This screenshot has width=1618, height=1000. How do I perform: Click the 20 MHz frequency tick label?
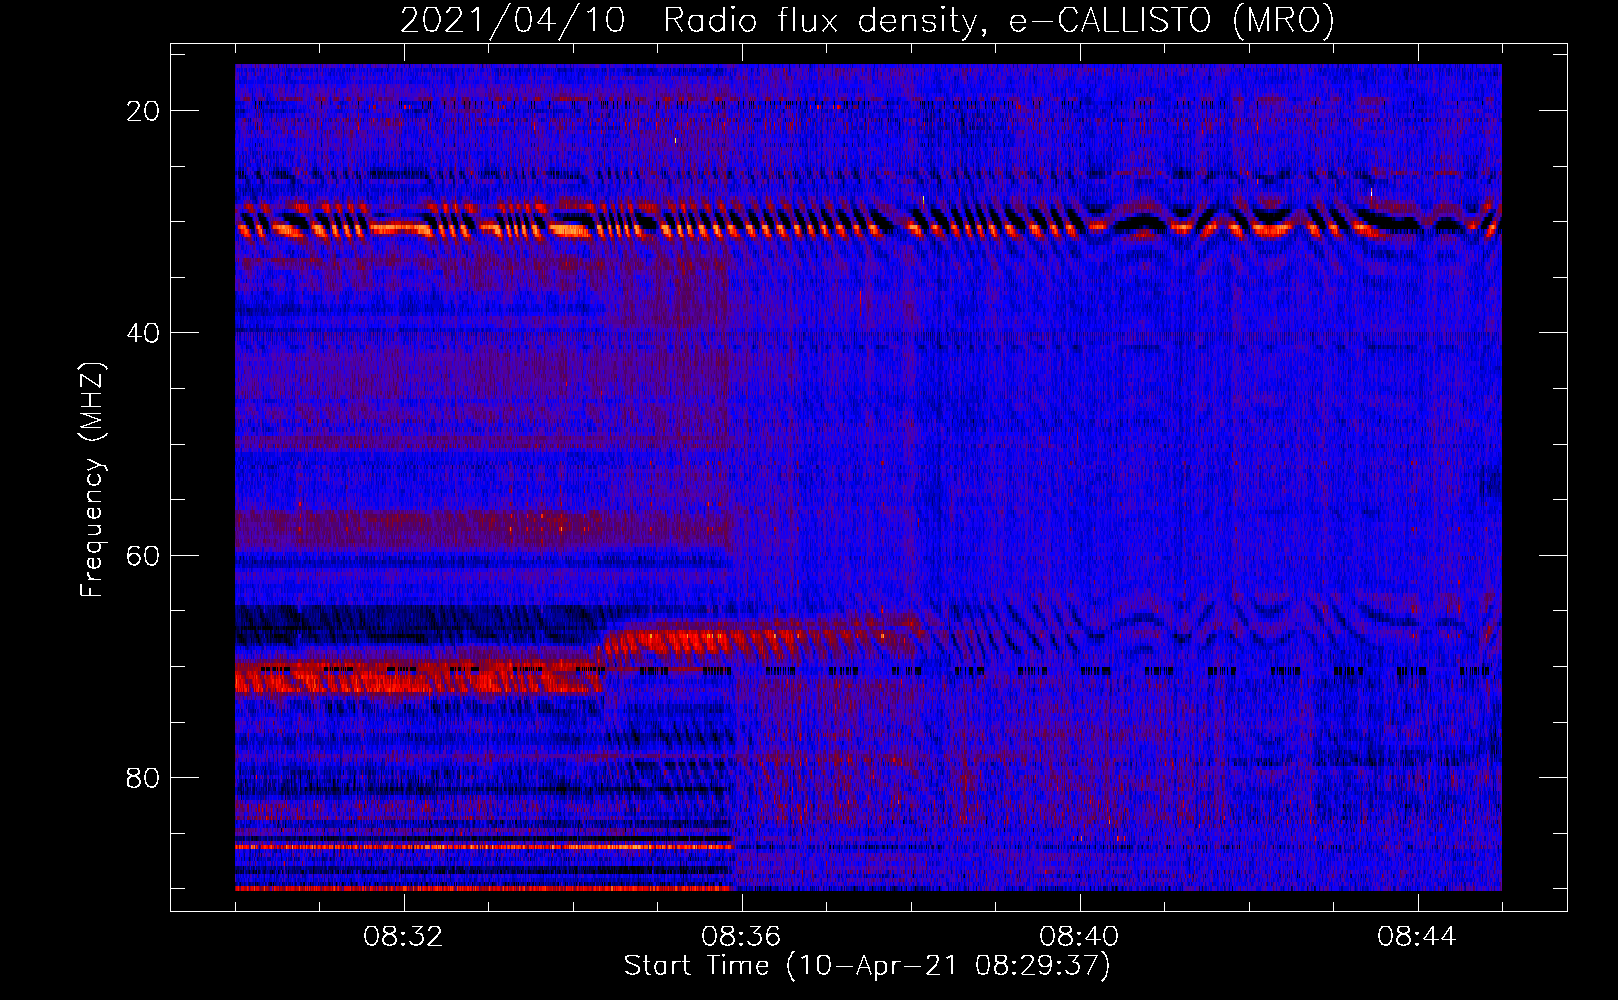144,111
